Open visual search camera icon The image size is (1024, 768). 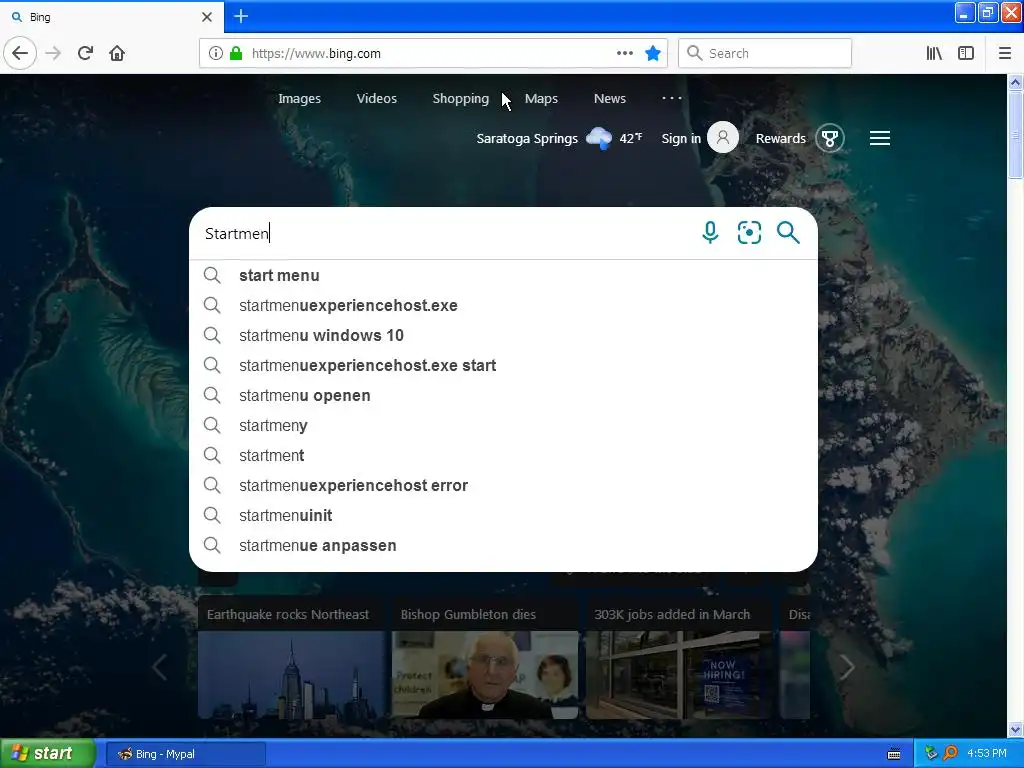(749, 232)
